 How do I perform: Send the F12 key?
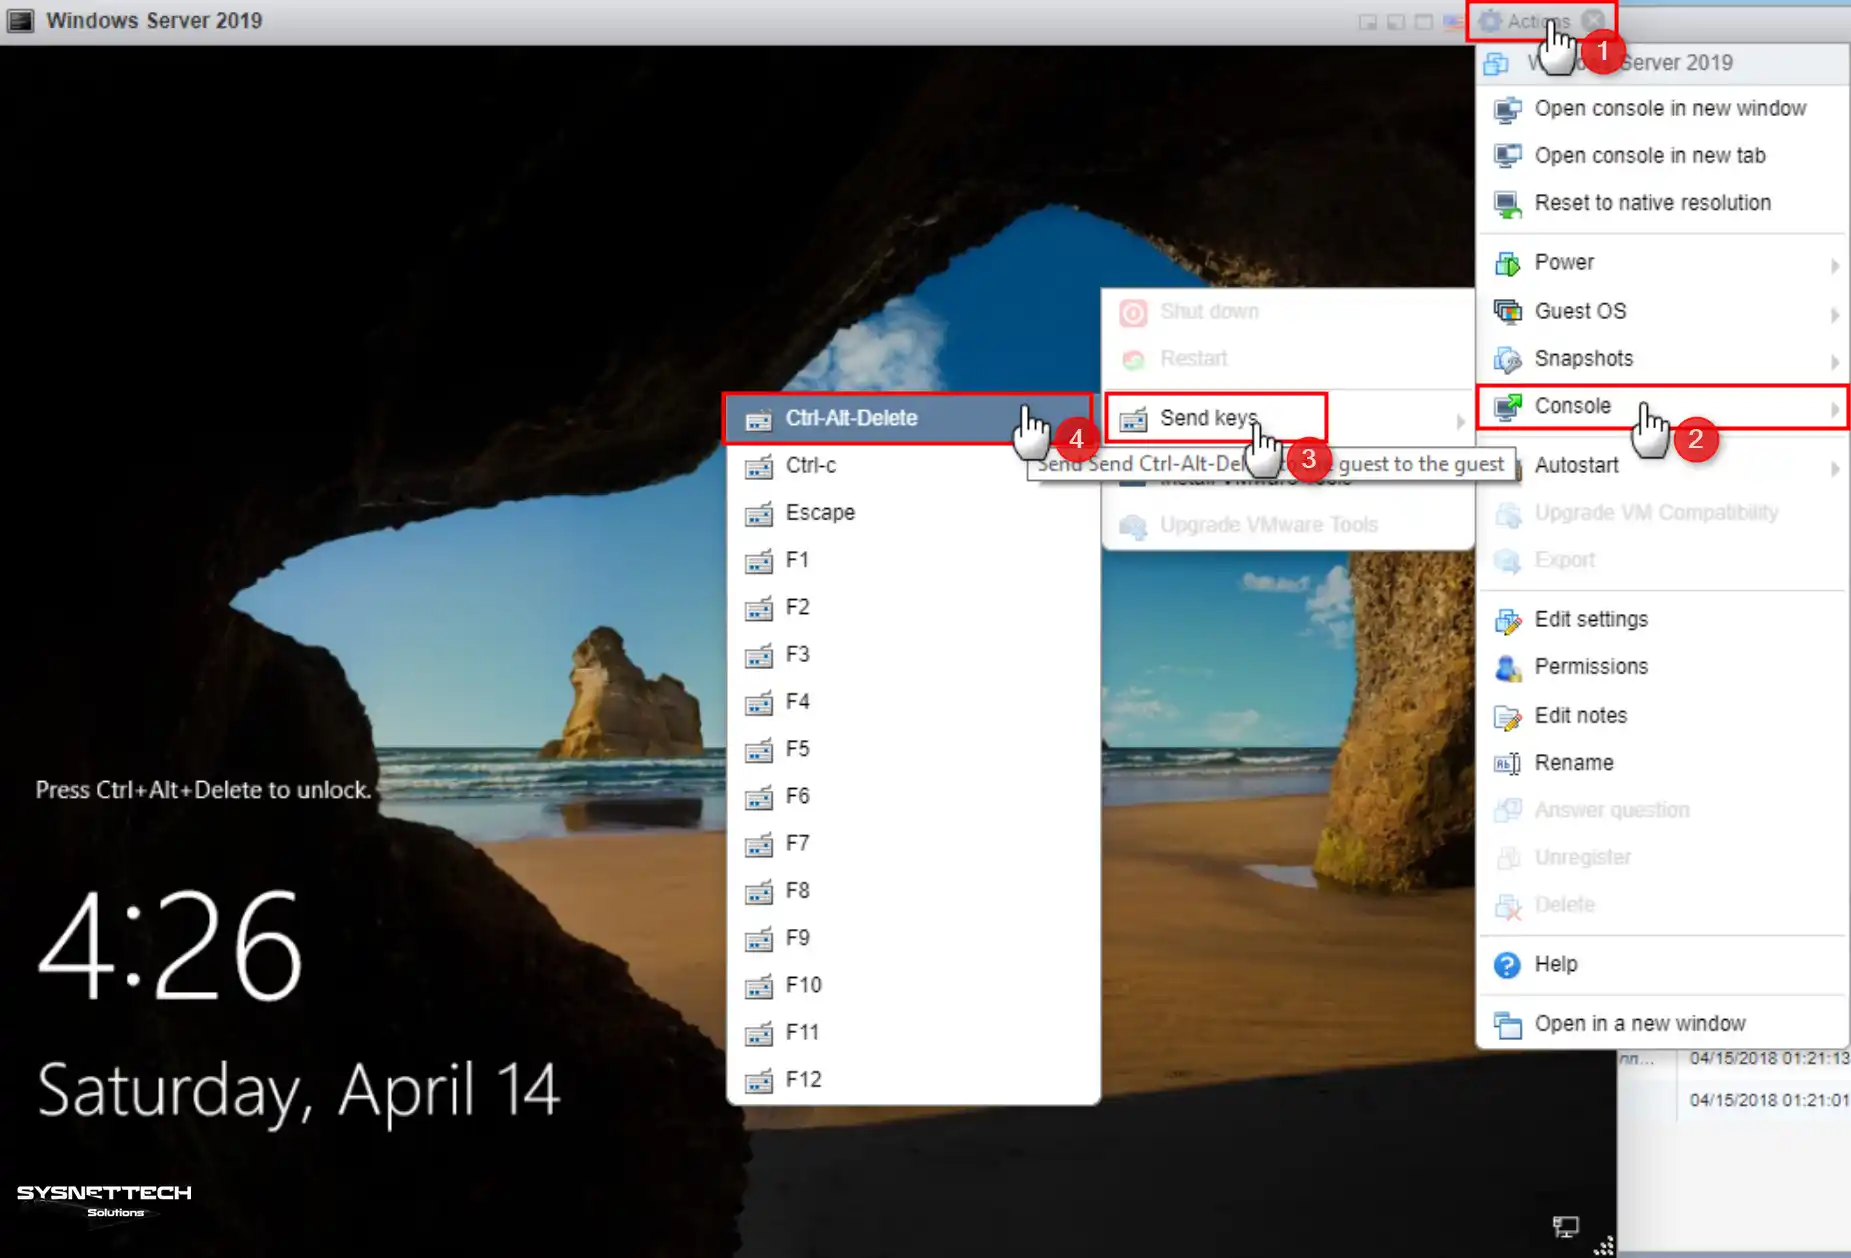point(913,1079)
